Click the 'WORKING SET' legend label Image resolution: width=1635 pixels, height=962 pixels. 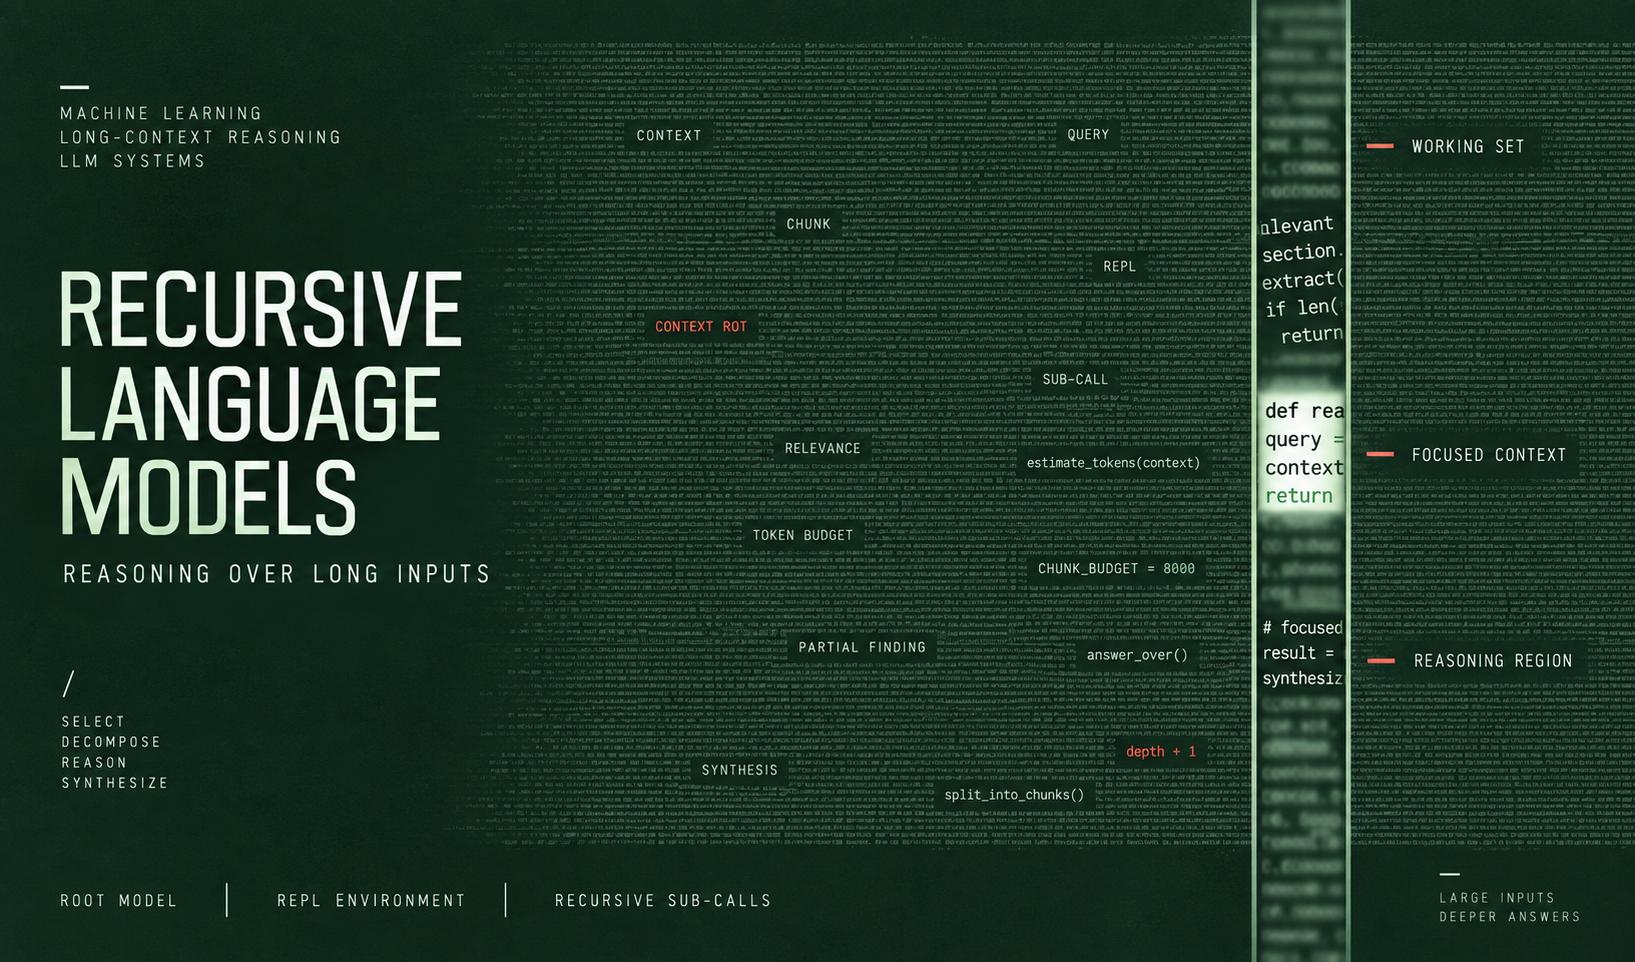point(1468,146)
